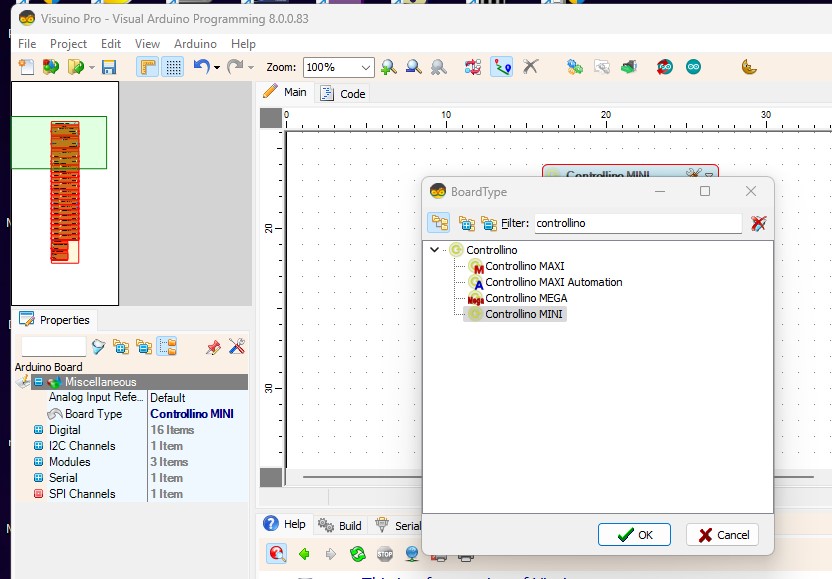Click the crescent moon dark theme icon
This screenshot has width=832, height=579.
[749, 67]
